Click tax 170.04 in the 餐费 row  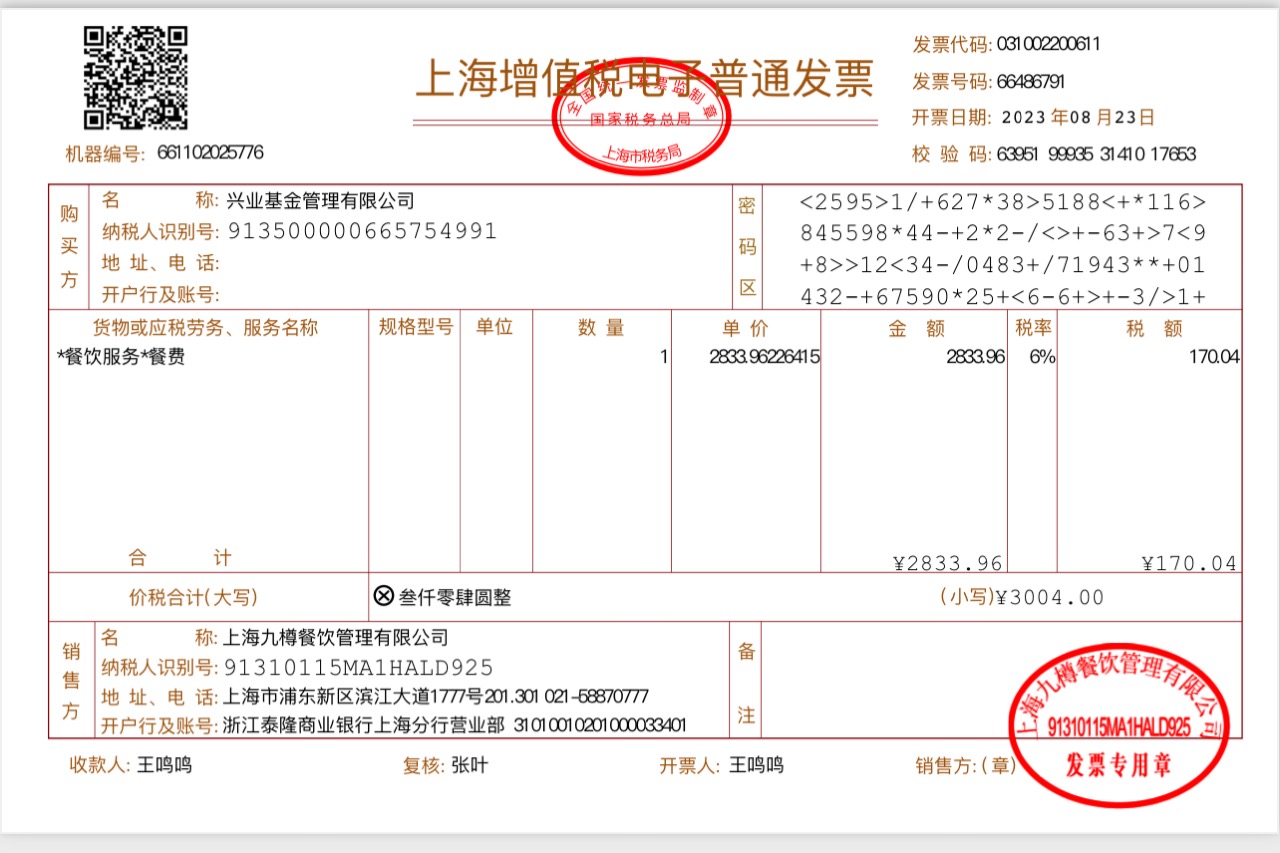[x=1215, y=357]
